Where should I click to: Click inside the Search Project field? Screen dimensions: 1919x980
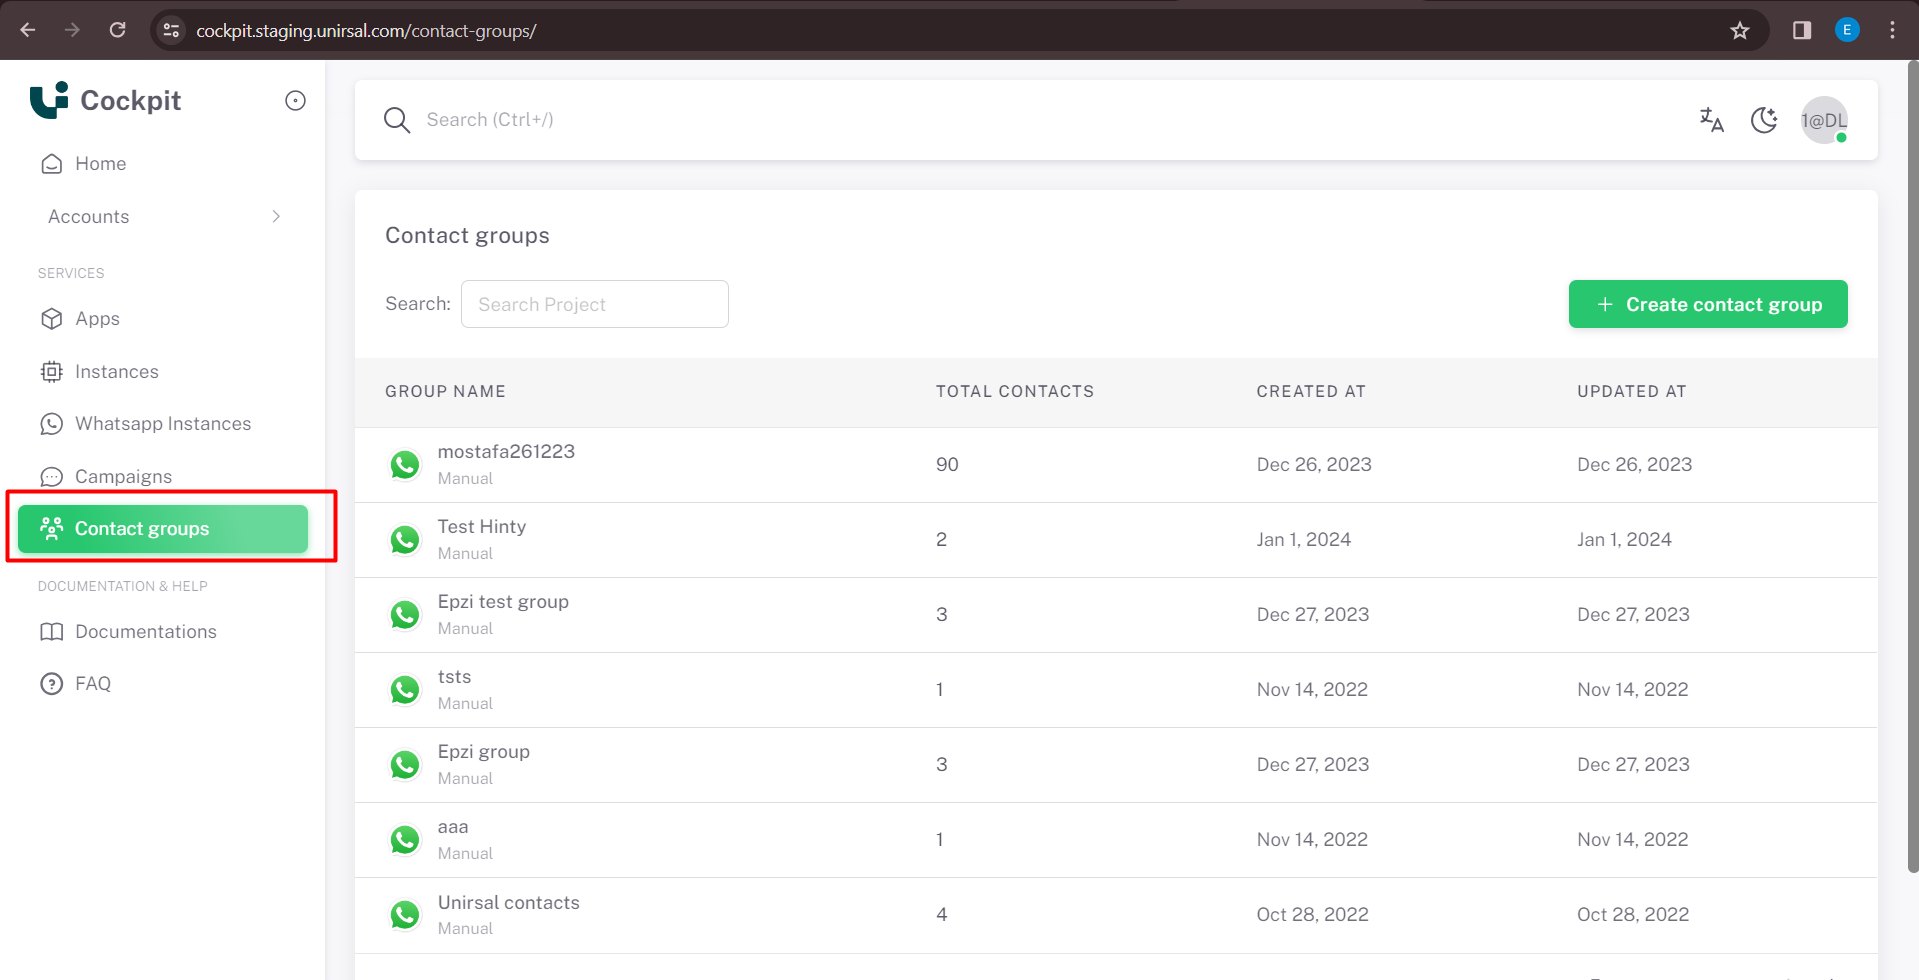[594, 304]
